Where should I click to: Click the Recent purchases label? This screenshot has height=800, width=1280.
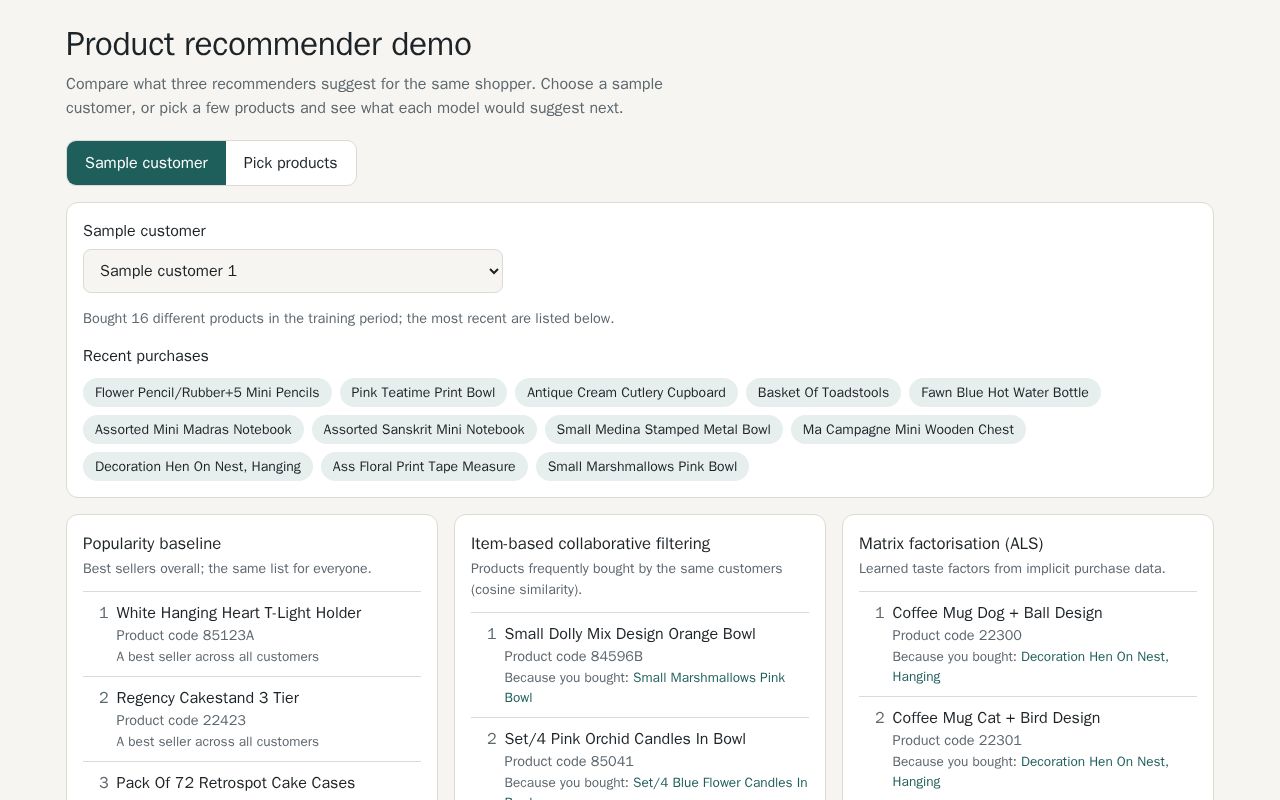click(146, 356)
